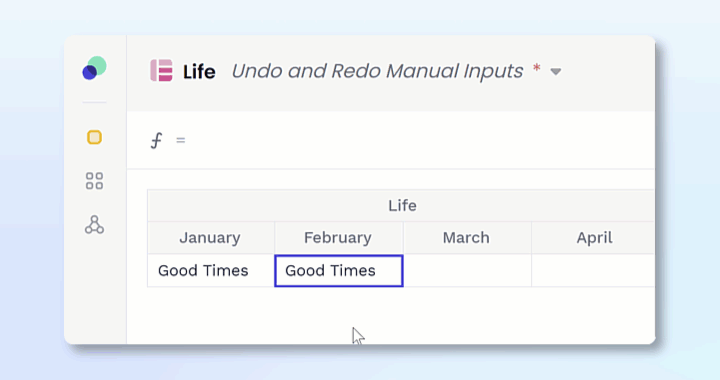
Task: Select the January column header
Action: [x=211, y=238]
